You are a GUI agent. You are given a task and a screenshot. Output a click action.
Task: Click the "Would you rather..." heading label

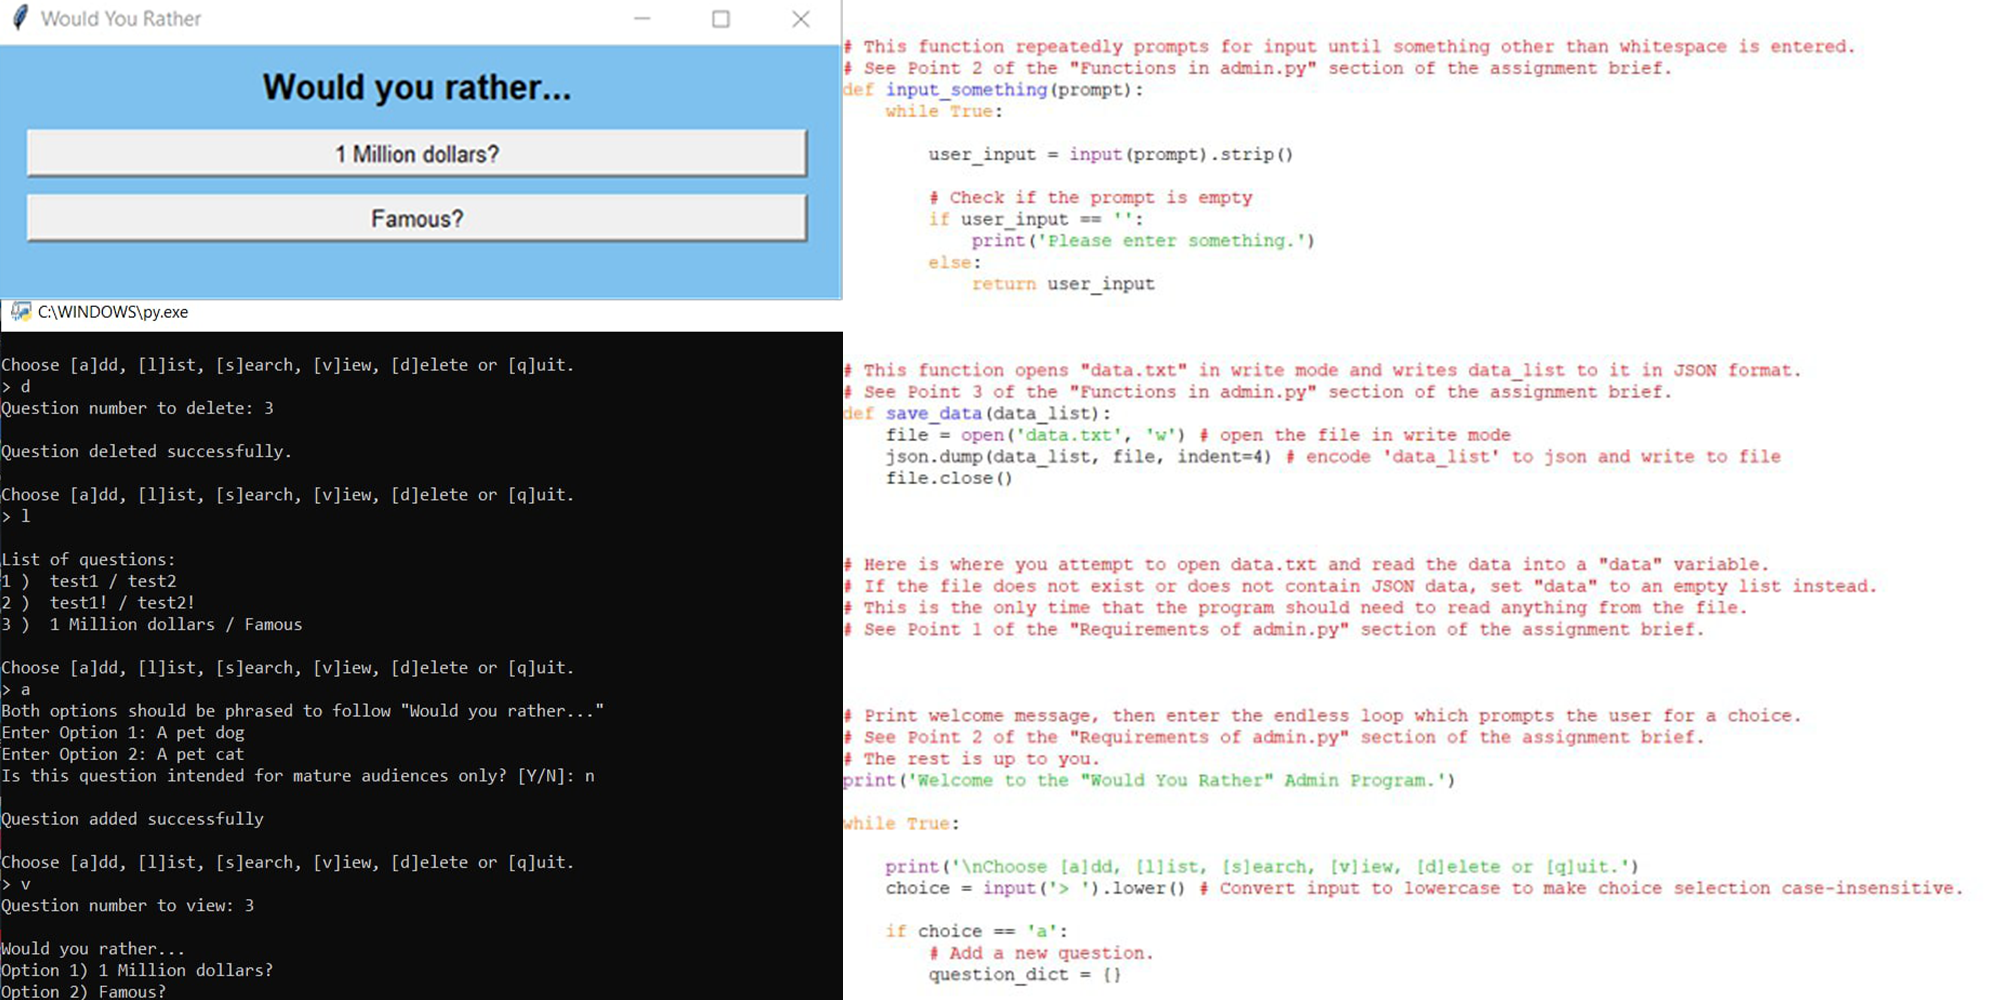416,88
